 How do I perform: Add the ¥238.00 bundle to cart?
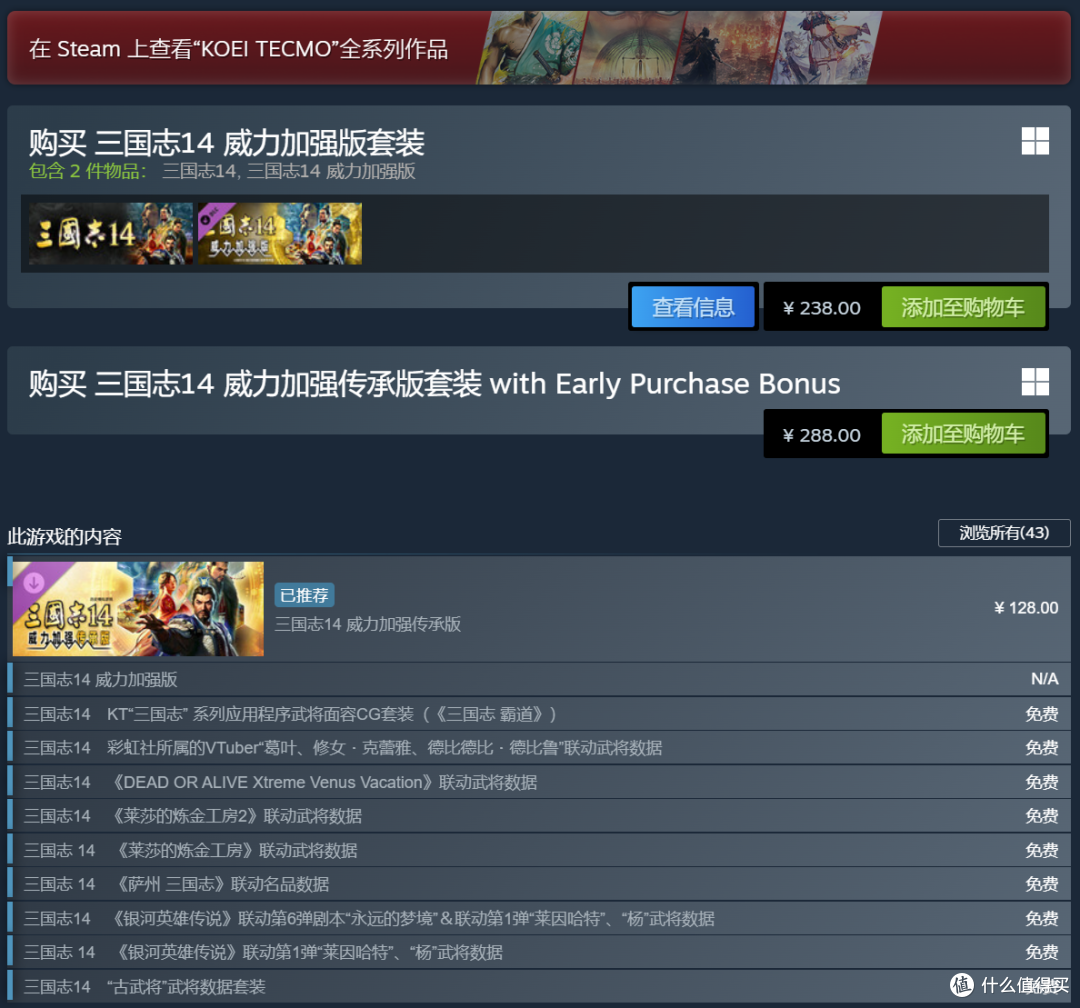pyautogui.click(x=963, y=307)
